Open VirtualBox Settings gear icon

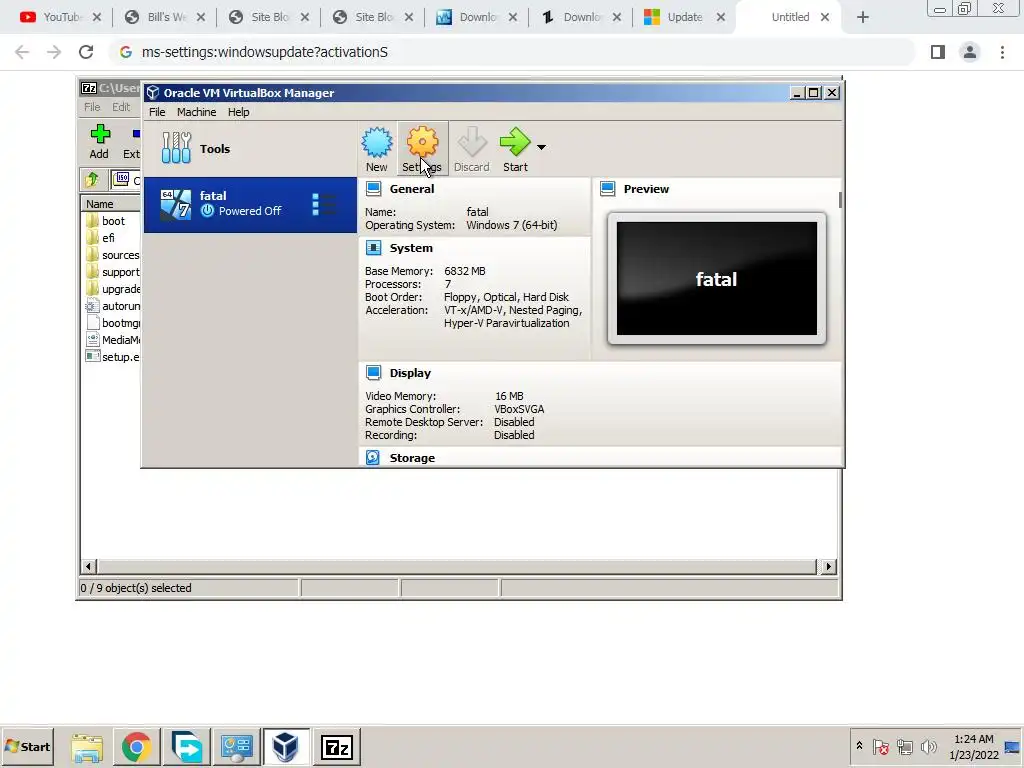(x=423, y=149)
